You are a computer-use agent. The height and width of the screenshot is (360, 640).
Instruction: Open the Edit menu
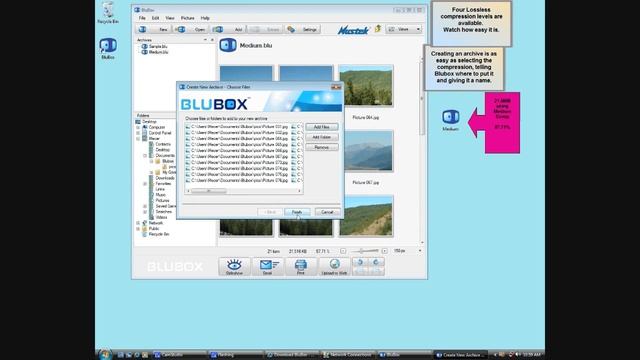pos(156,18)
